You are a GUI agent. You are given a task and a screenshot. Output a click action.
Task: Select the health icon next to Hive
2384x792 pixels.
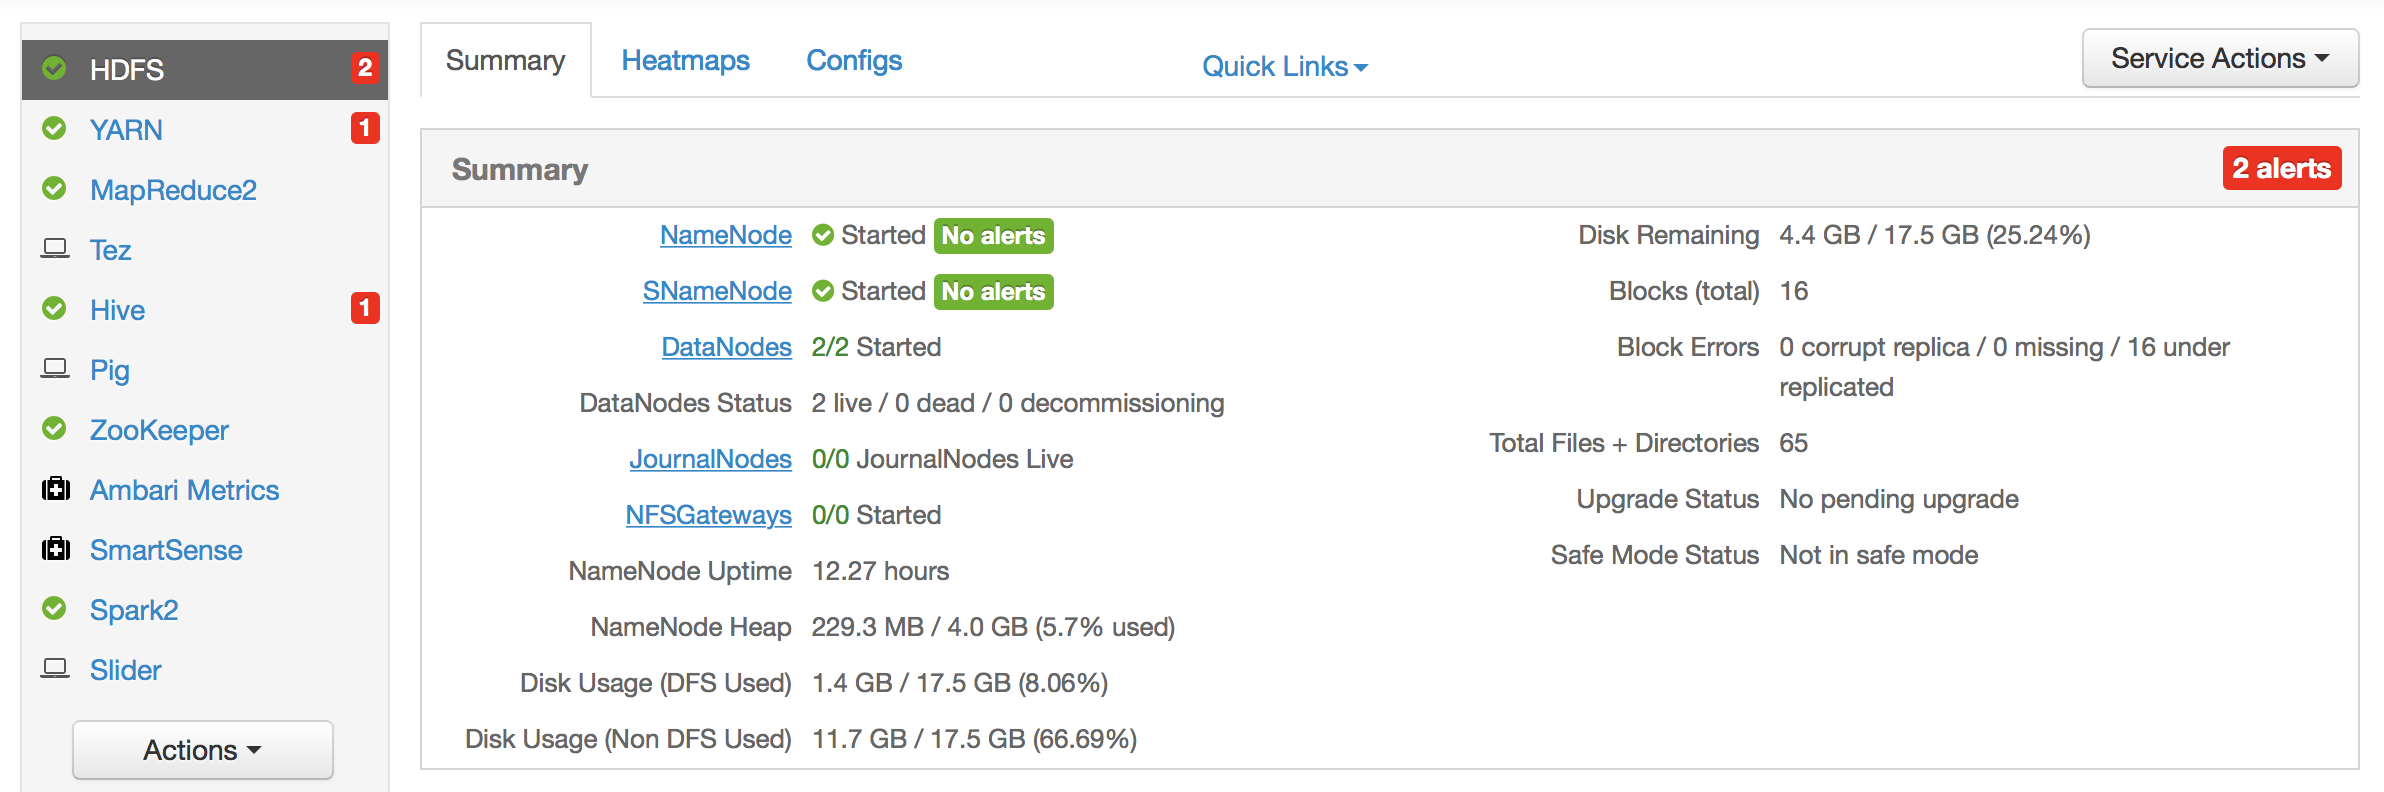[55, 309]
